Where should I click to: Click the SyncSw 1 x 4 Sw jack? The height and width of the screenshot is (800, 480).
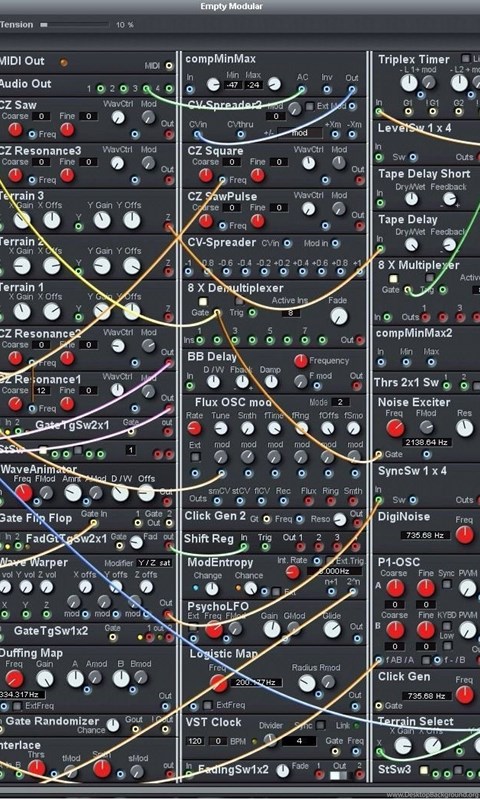tap(412, 500)
